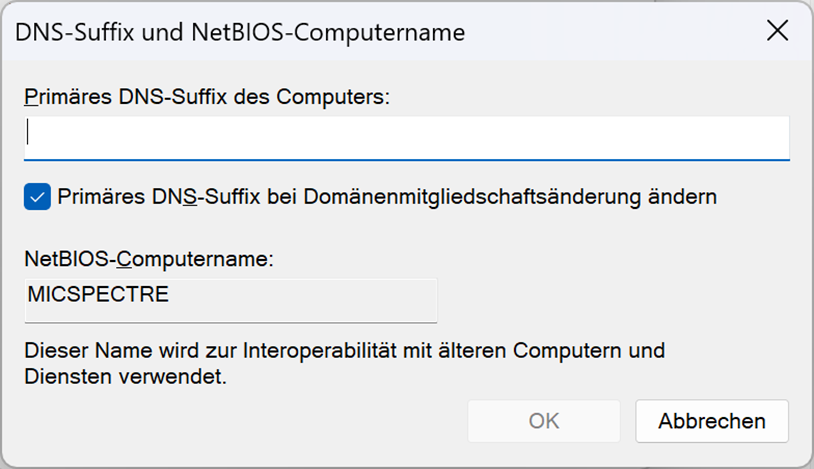Select the read-only NetBIOS computer name field
Viewport: 814px width, 469px height.
coord(230,300)
